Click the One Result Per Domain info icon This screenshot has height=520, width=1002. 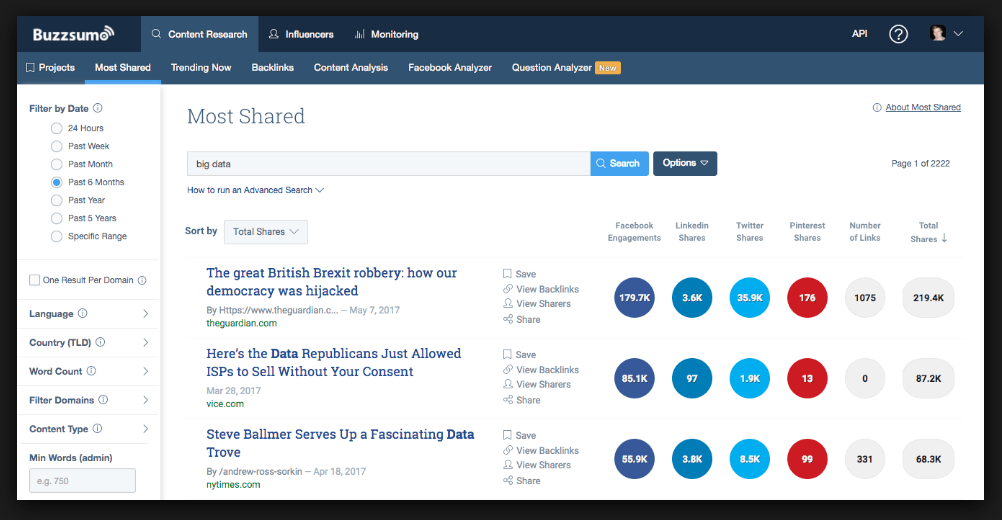(142, 280)
